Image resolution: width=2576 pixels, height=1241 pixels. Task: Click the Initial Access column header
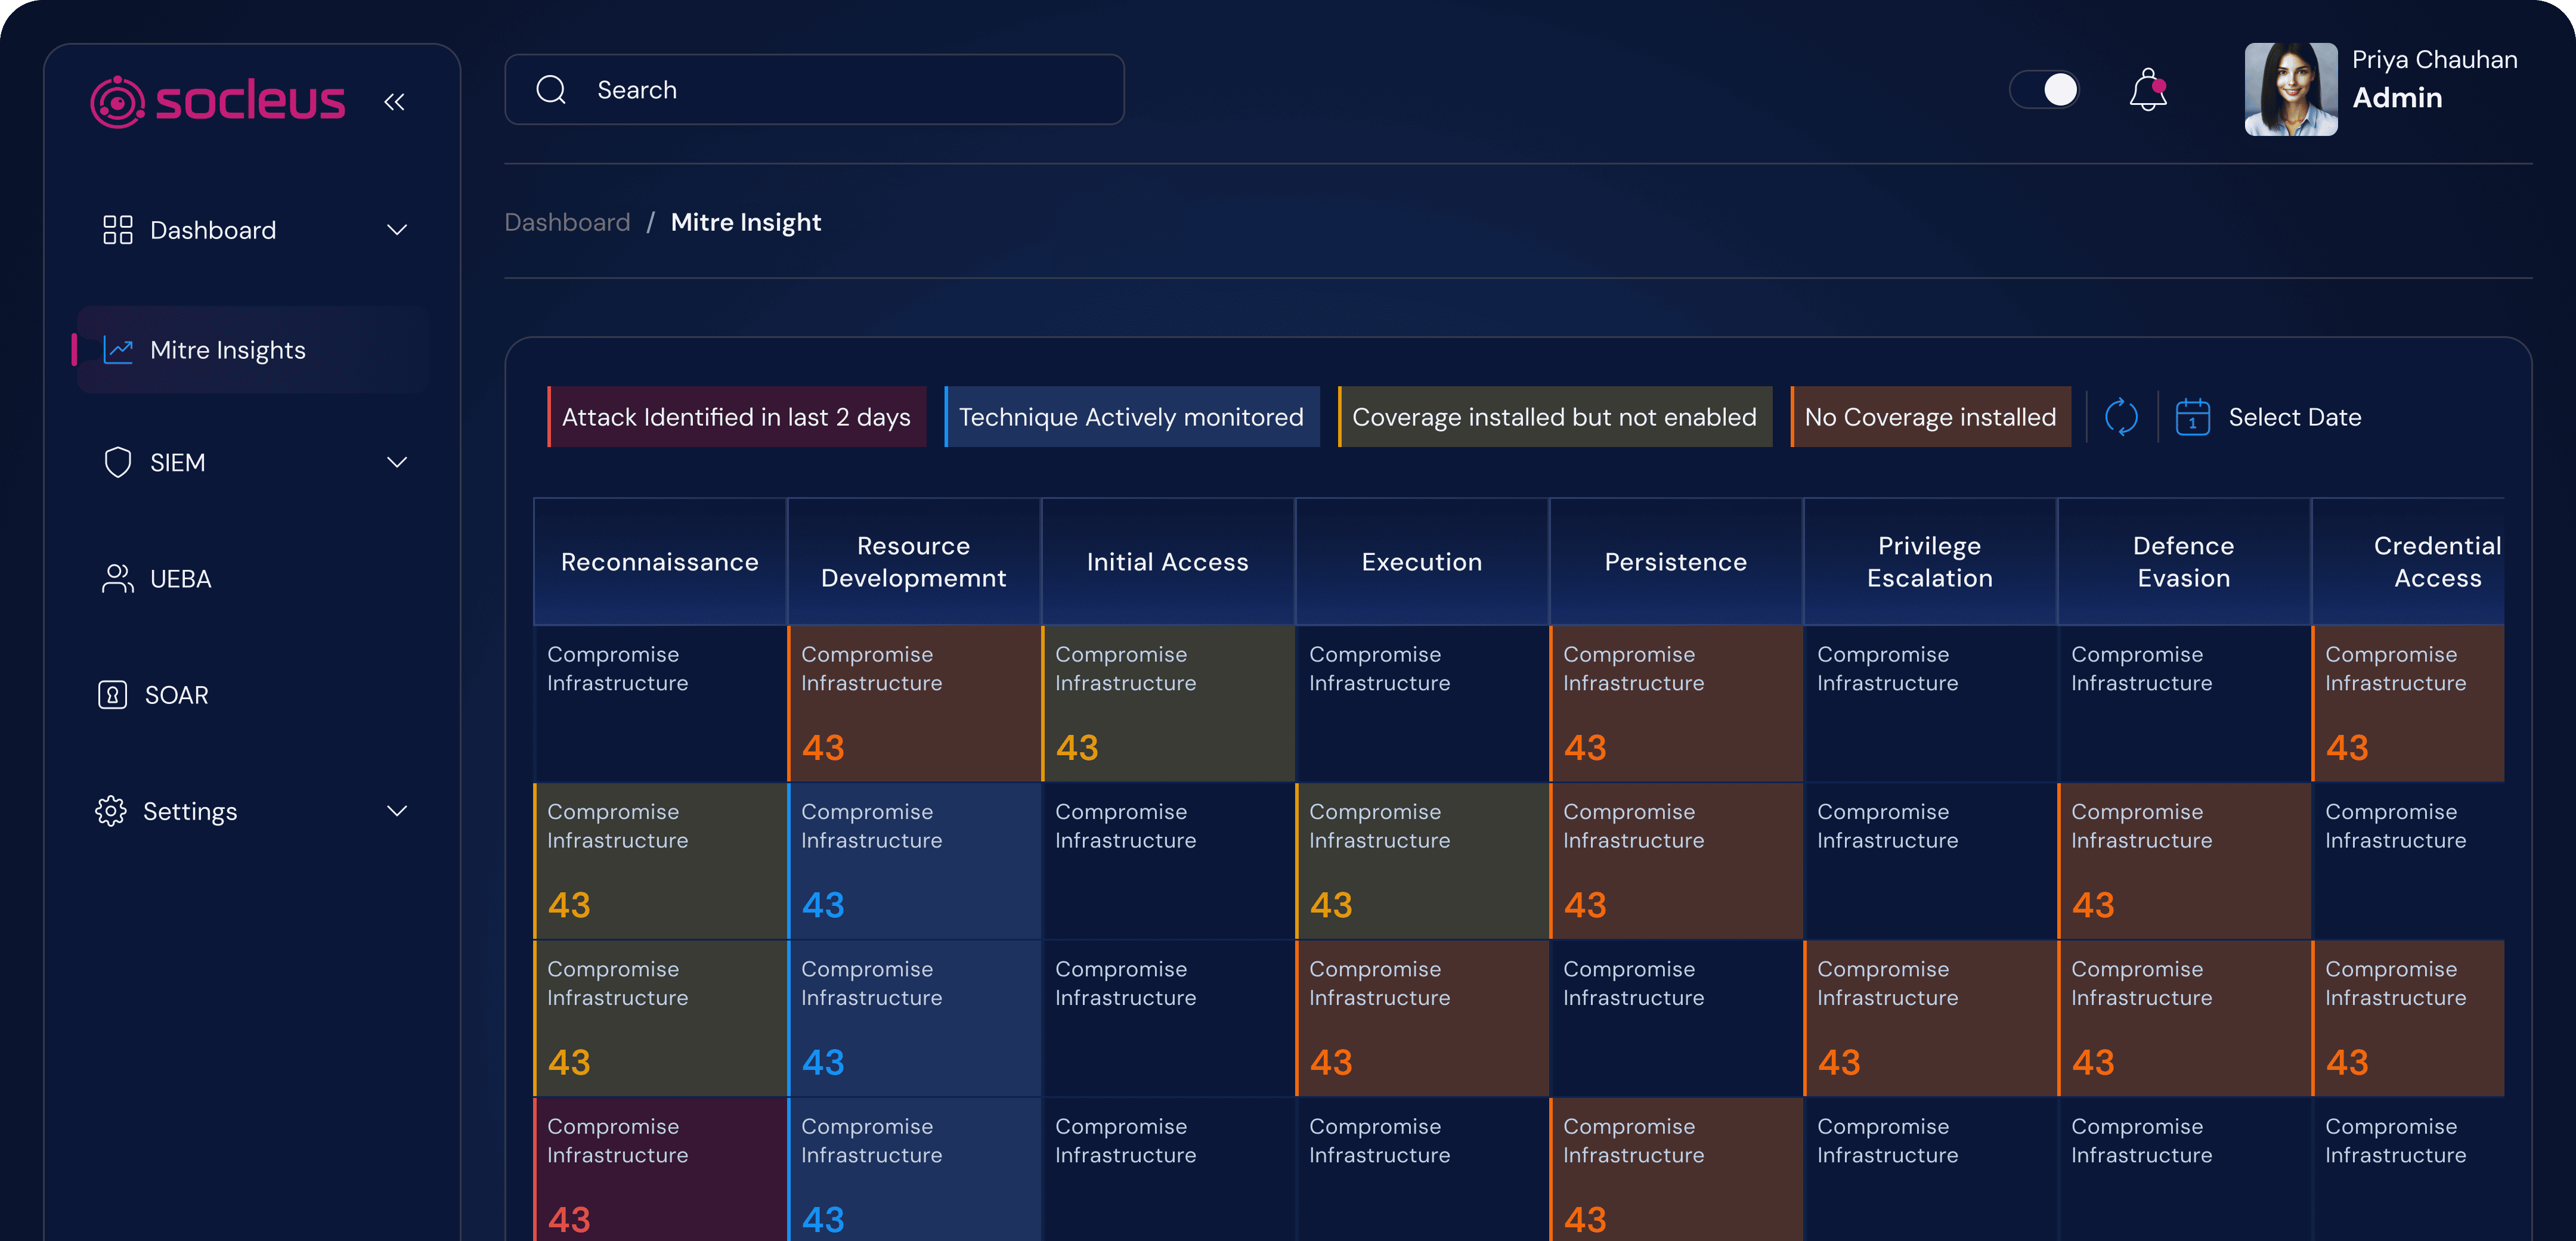tap(1168, 562)
